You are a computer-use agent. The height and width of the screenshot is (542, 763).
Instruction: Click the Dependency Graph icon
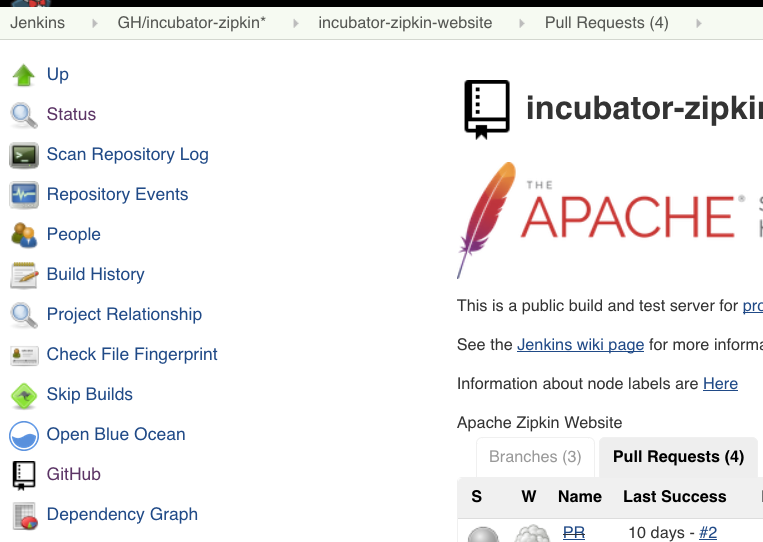click(x=24, y=515)
